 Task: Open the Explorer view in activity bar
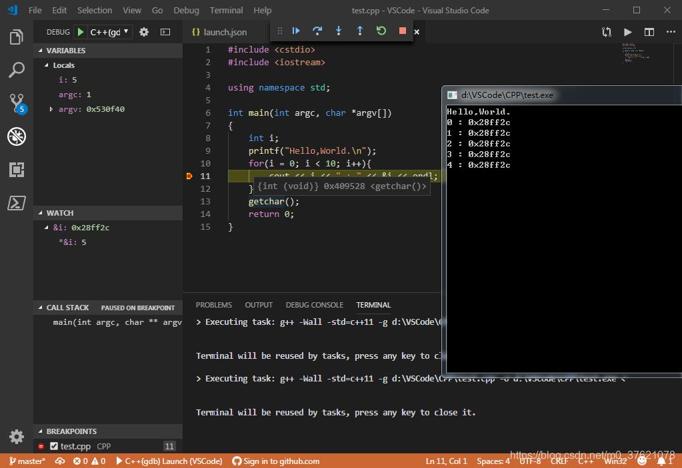pyautogui.click(x=16, y=37)
